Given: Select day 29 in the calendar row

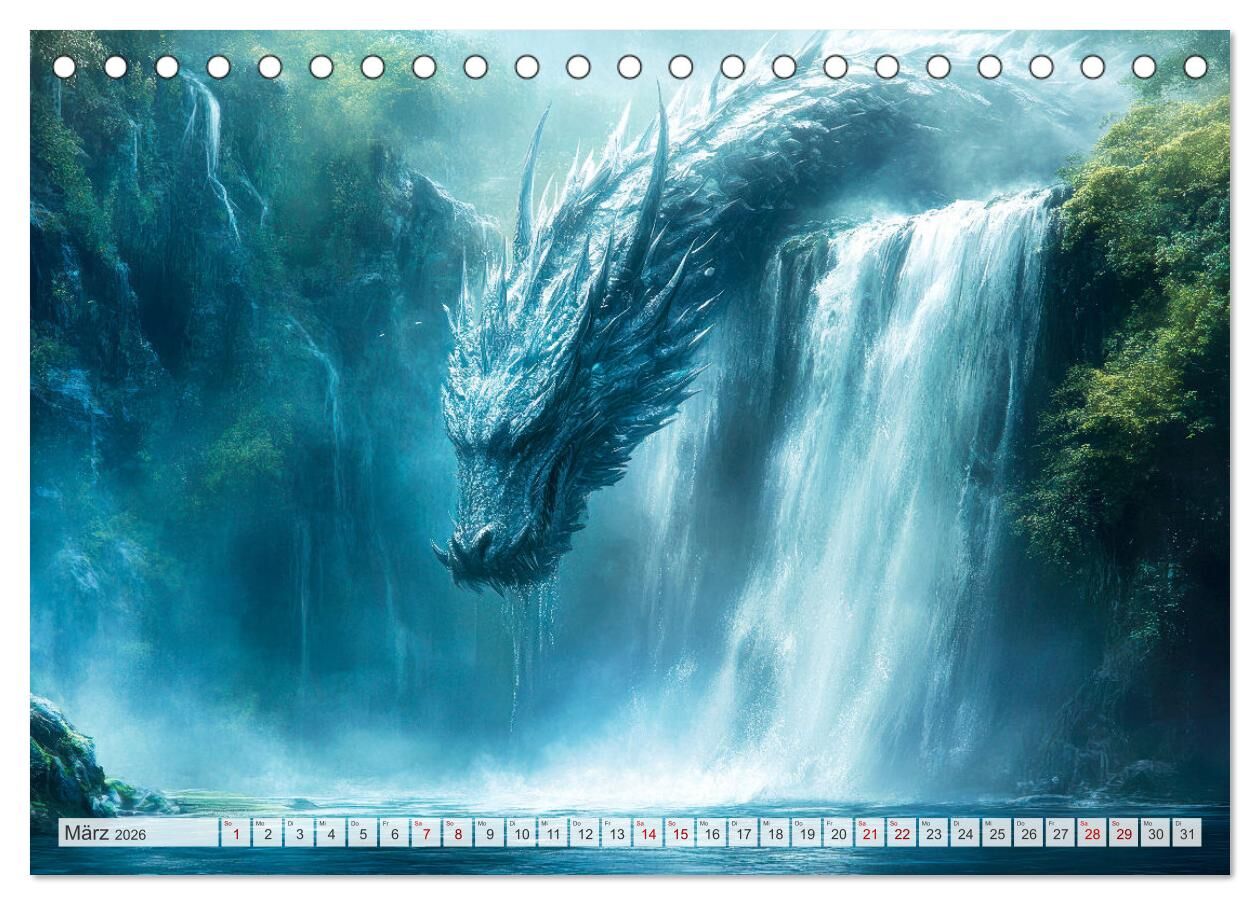Looking at the screenshot, I should [1124, 833].
